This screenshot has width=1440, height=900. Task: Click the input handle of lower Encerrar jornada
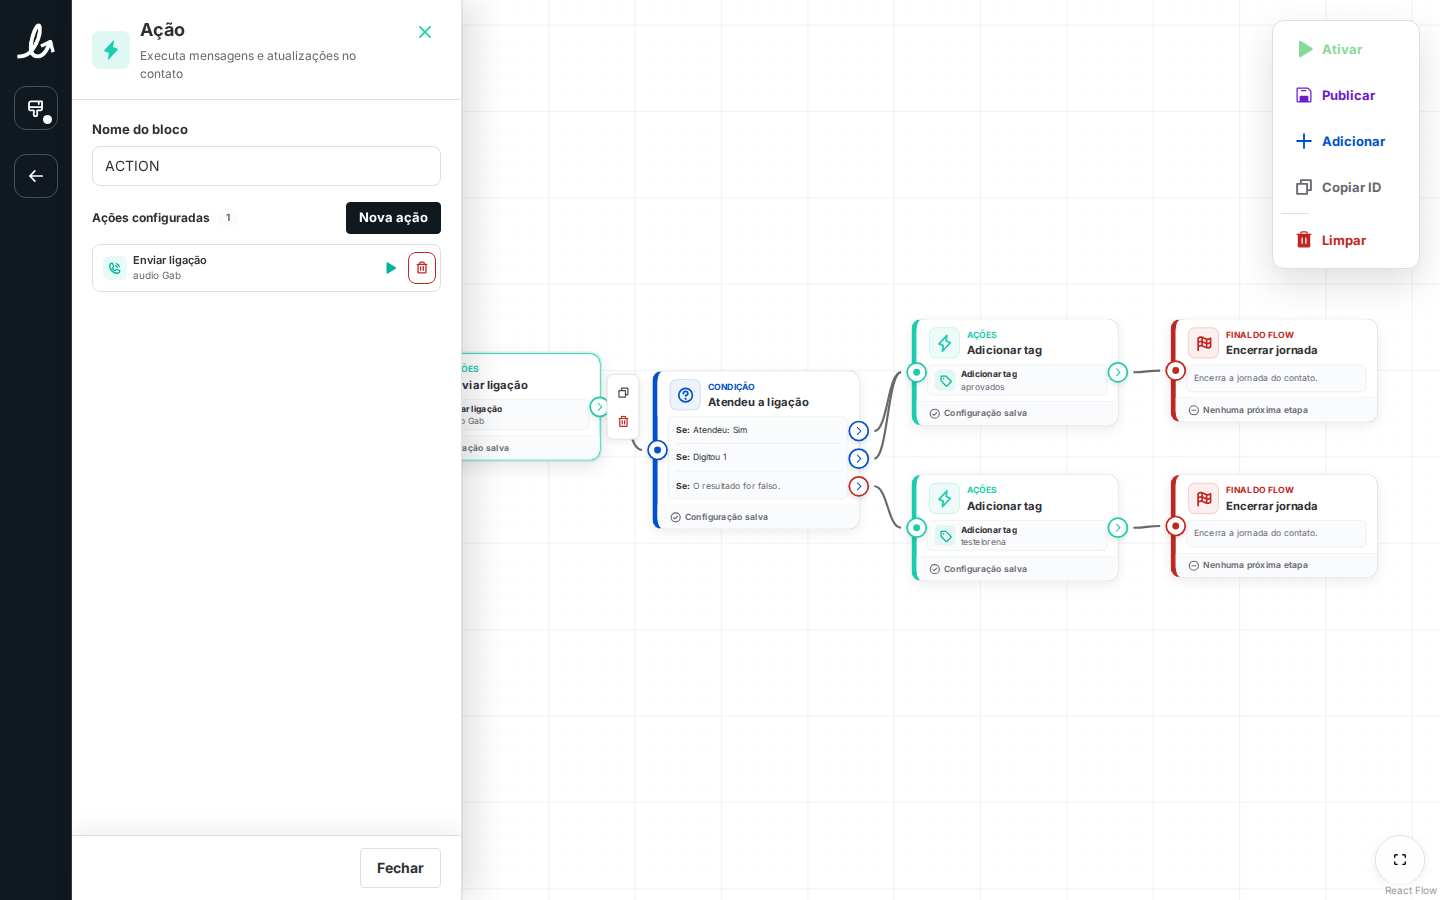click(x=1176, y=526)
